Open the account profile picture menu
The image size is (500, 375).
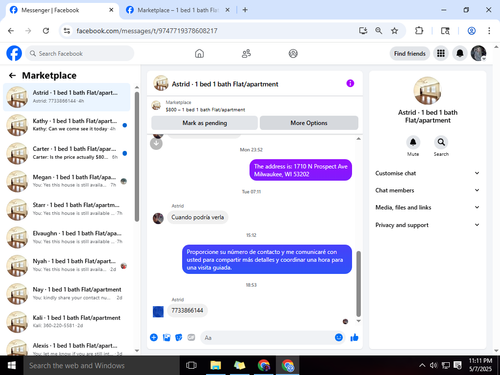tap(479, 53)
